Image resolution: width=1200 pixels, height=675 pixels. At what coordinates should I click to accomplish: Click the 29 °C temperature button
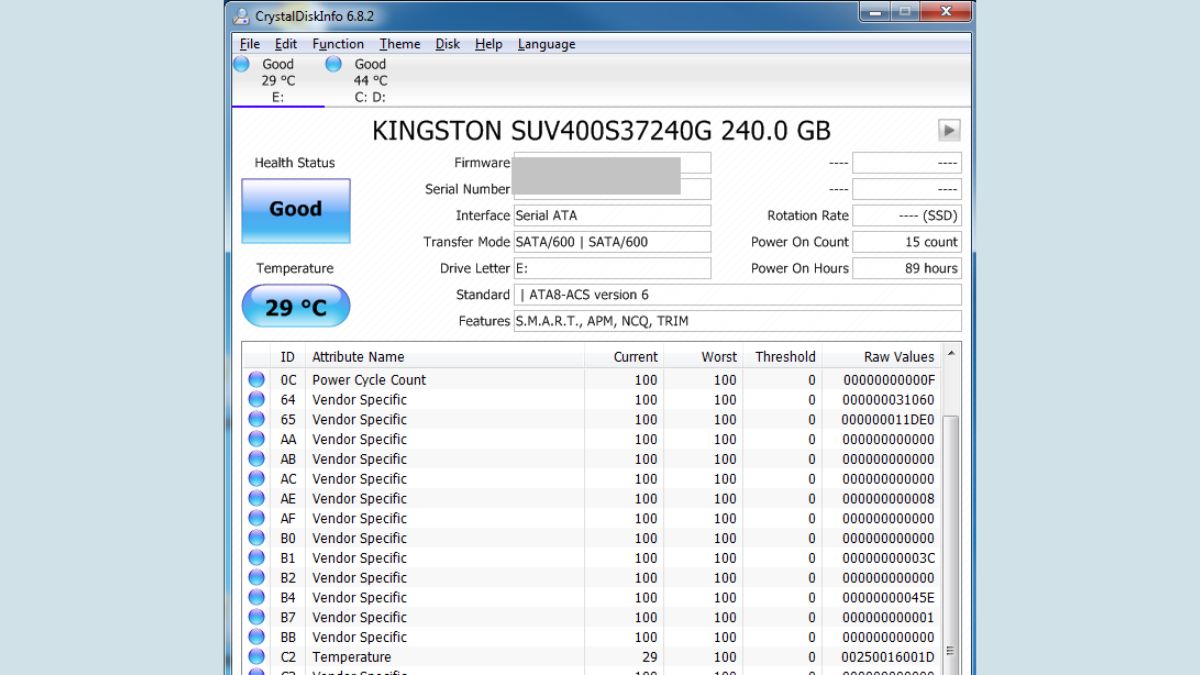click(x=296, y=307)
